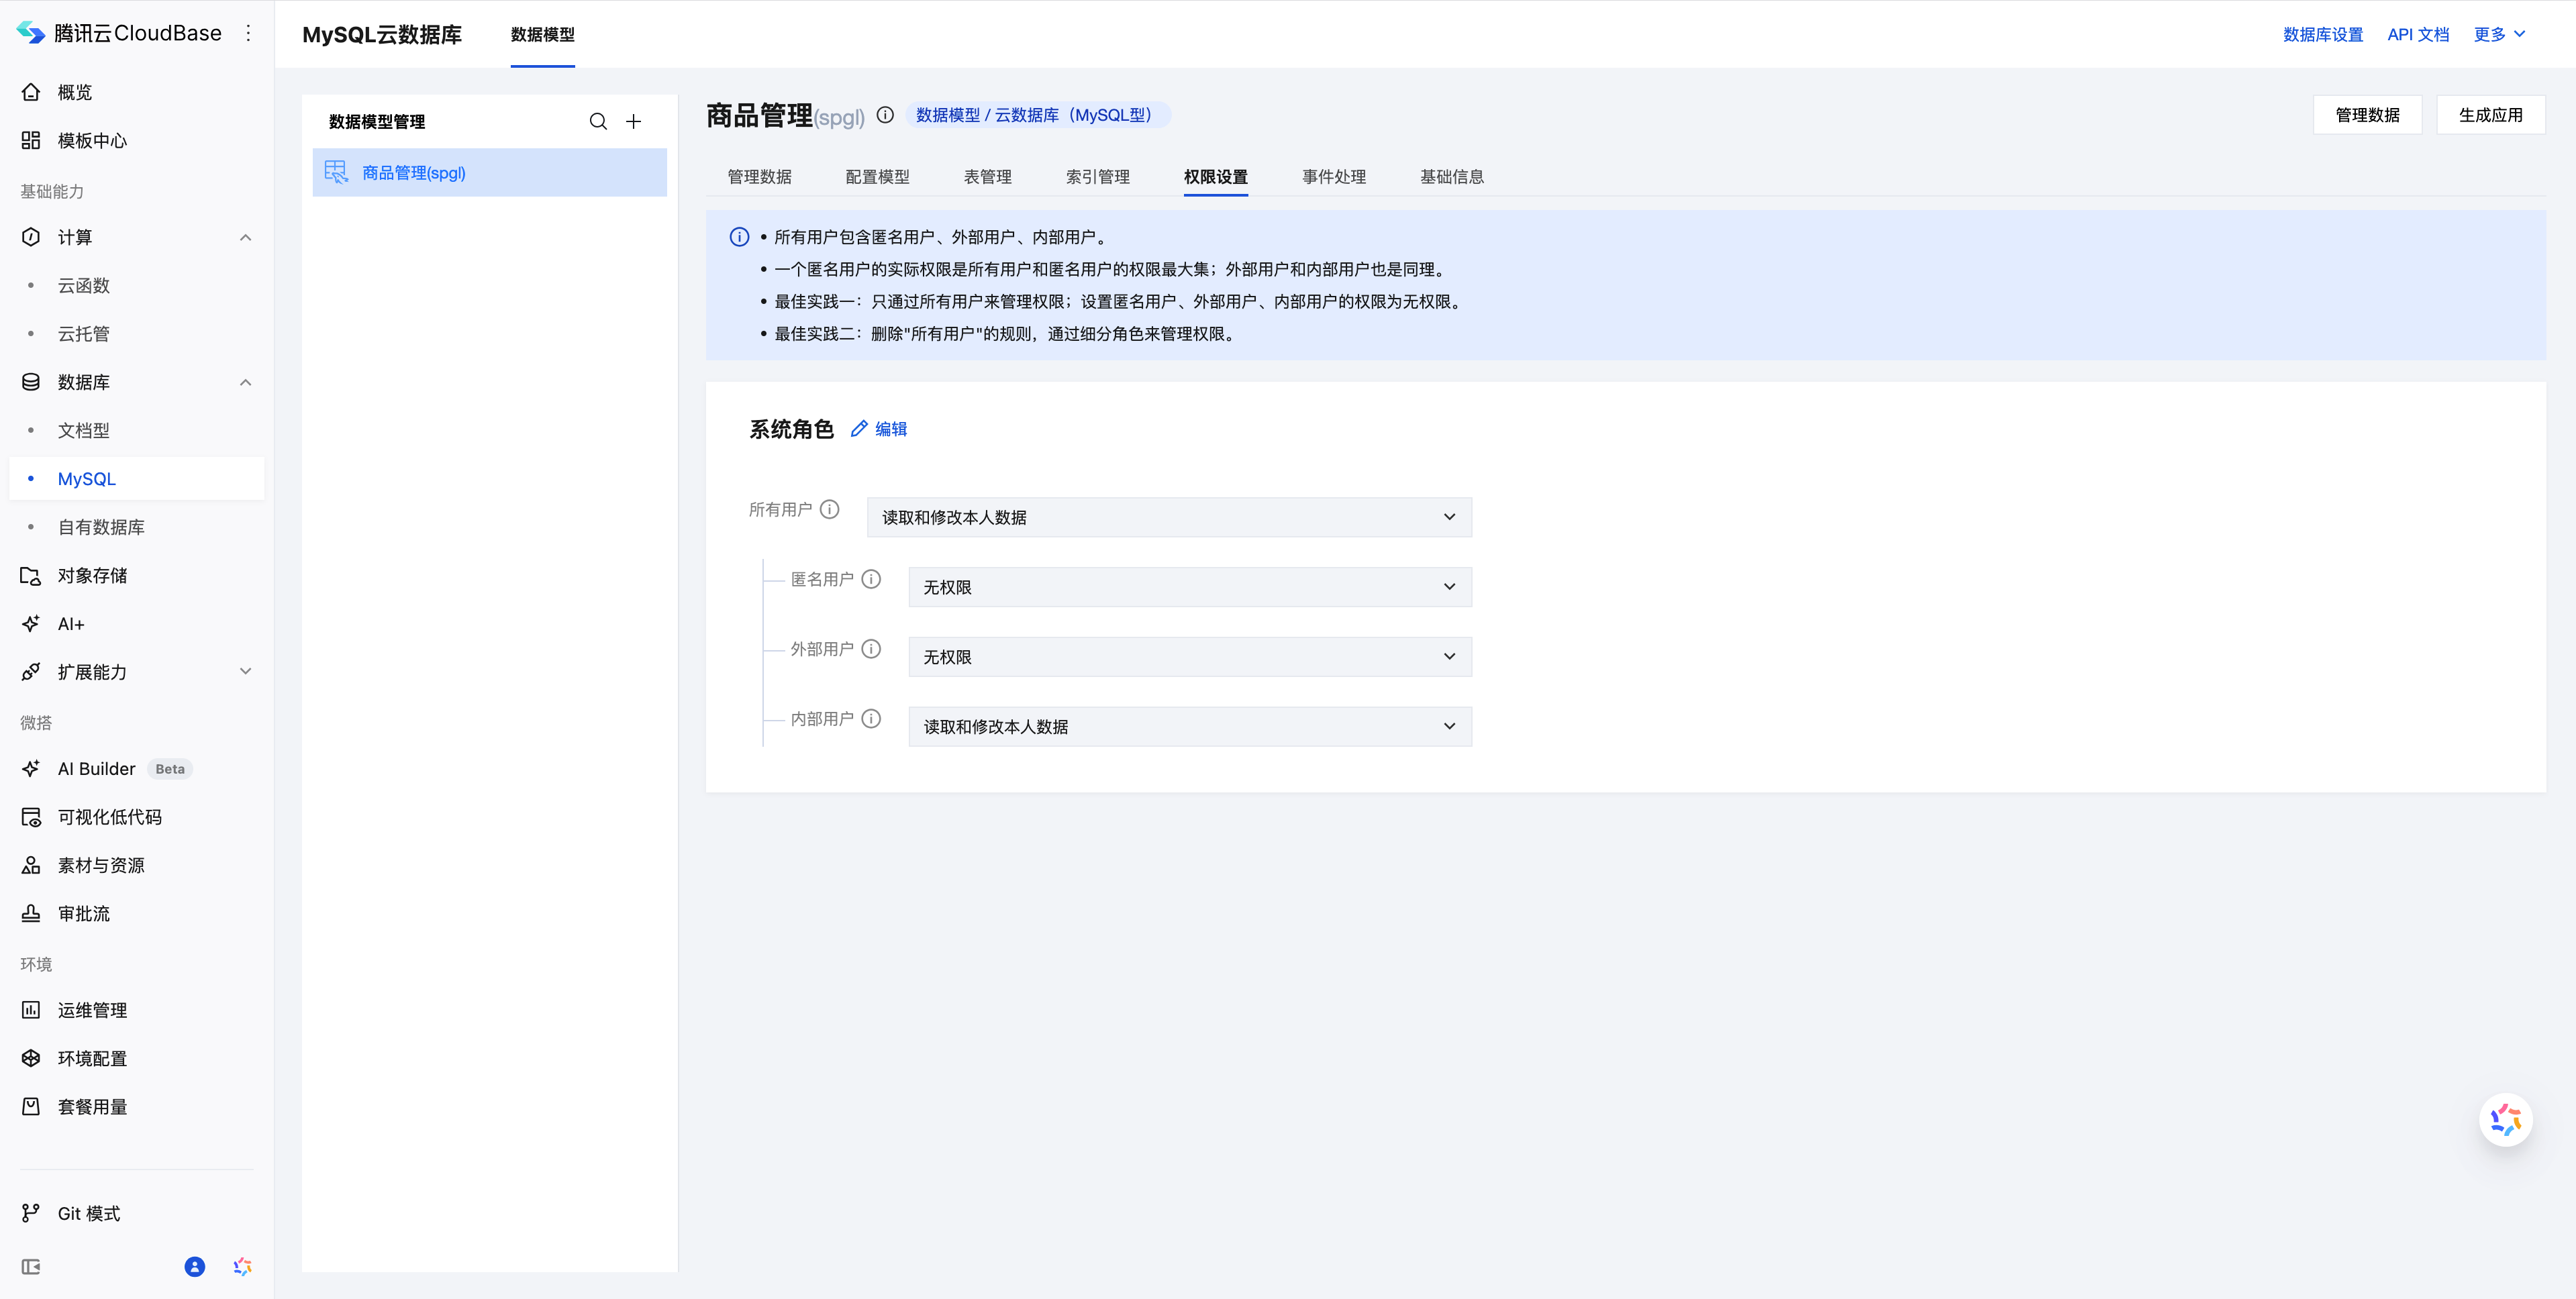
Task: Open the floating AI assistant button
Action: pos(2505,1119)
